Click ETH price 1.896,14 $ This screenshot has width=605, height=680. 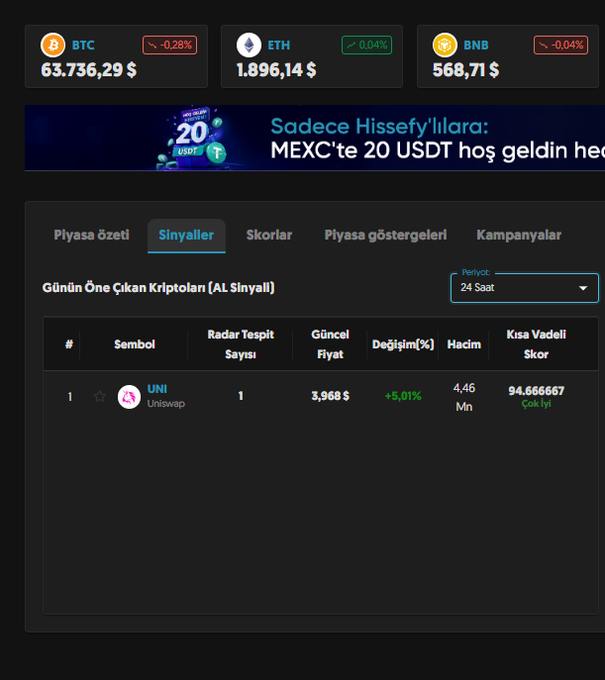(276, 70)
